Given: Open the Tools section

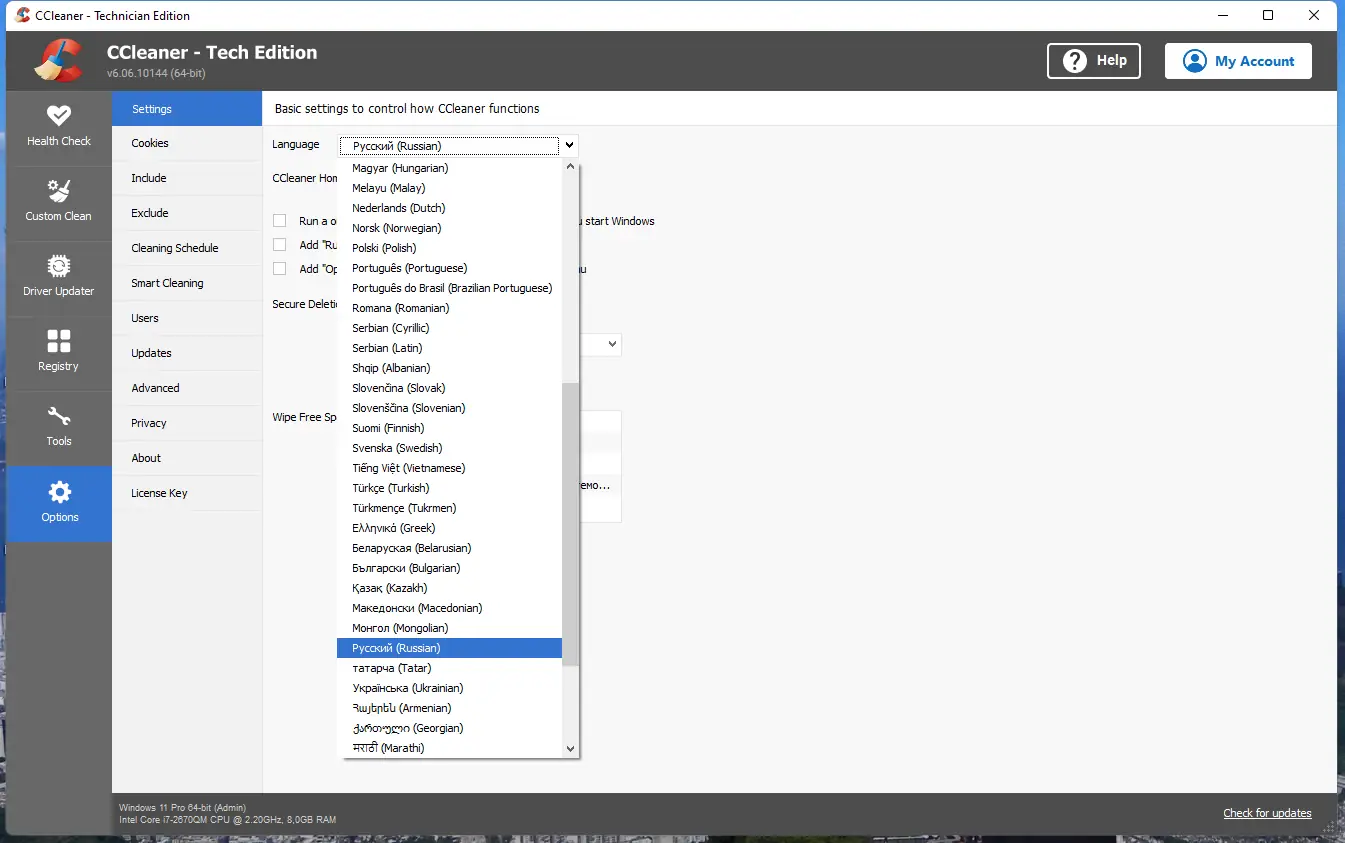Looking at the screenshot, I should tap(59, 425).
